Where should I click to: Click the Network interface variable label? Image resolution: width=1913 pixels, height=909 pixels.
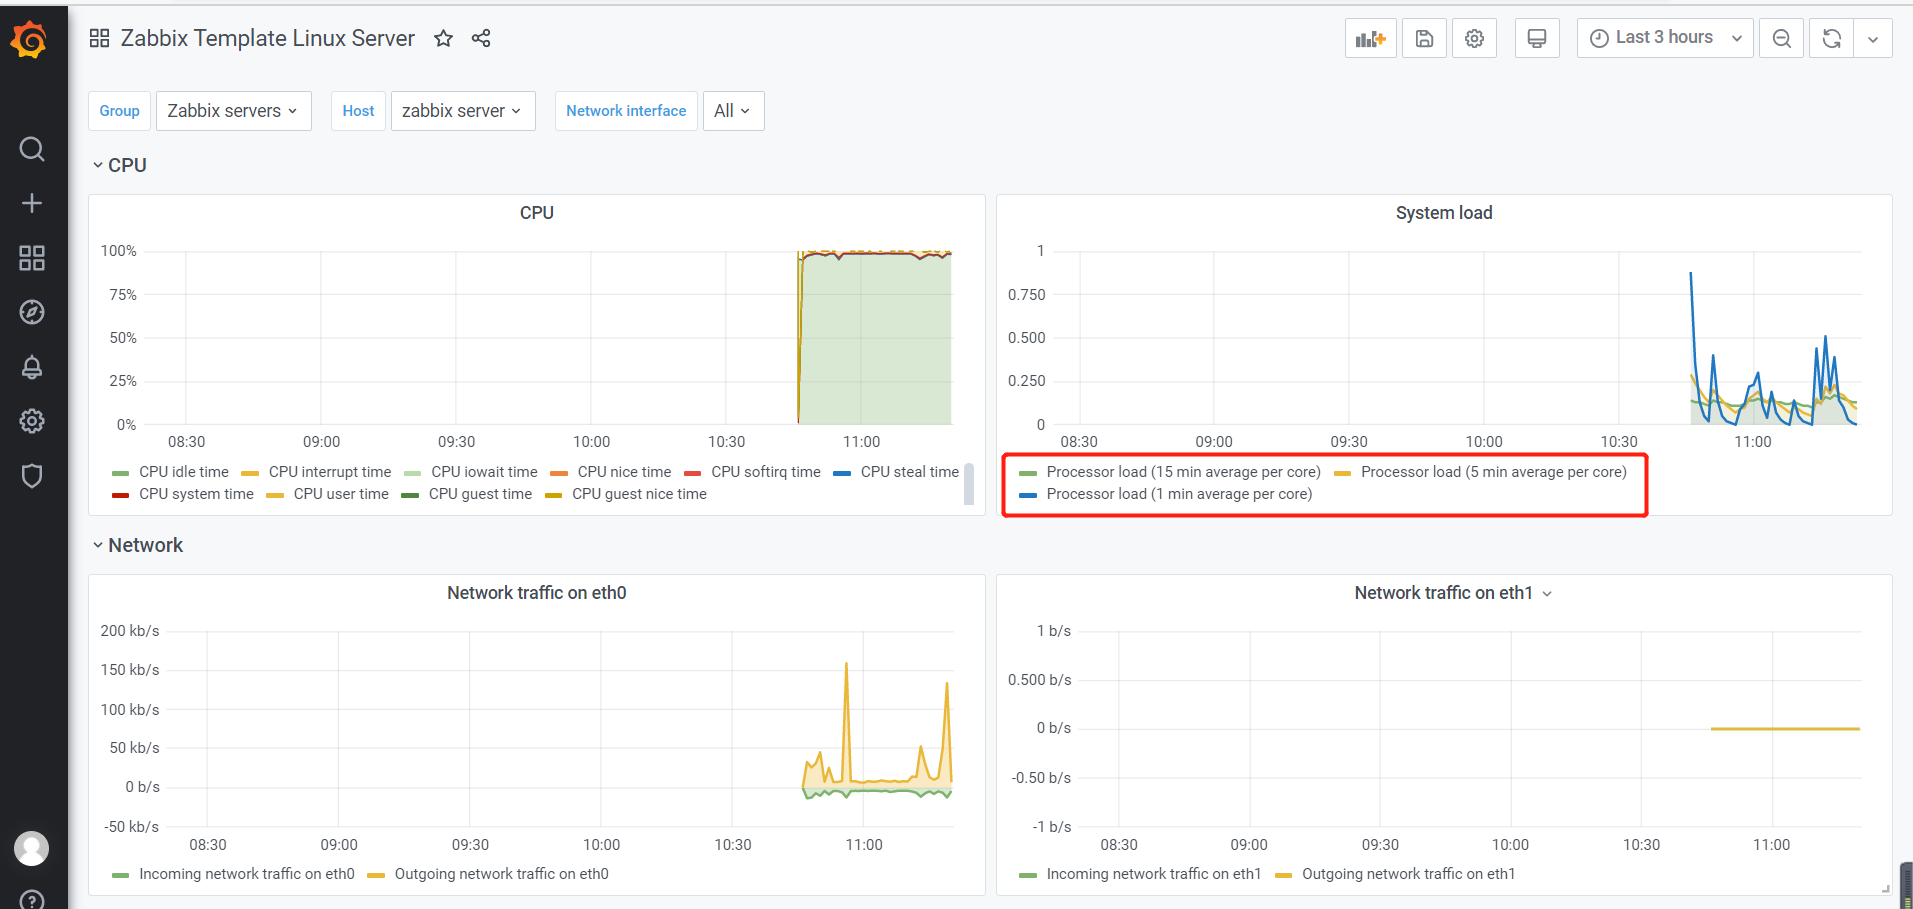click(626, 111)
